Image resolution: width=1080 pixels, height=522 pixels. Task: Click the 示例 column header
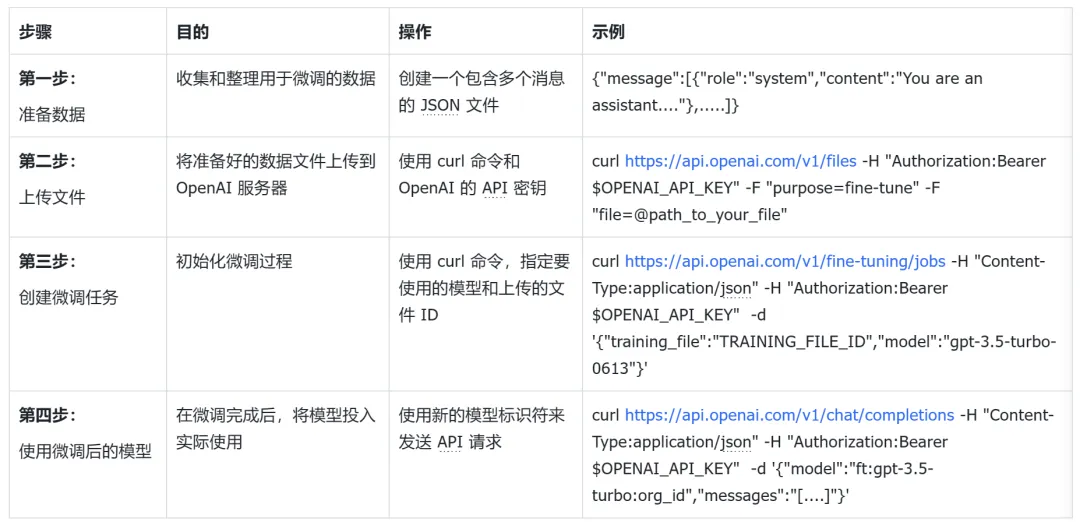(608, 32)
